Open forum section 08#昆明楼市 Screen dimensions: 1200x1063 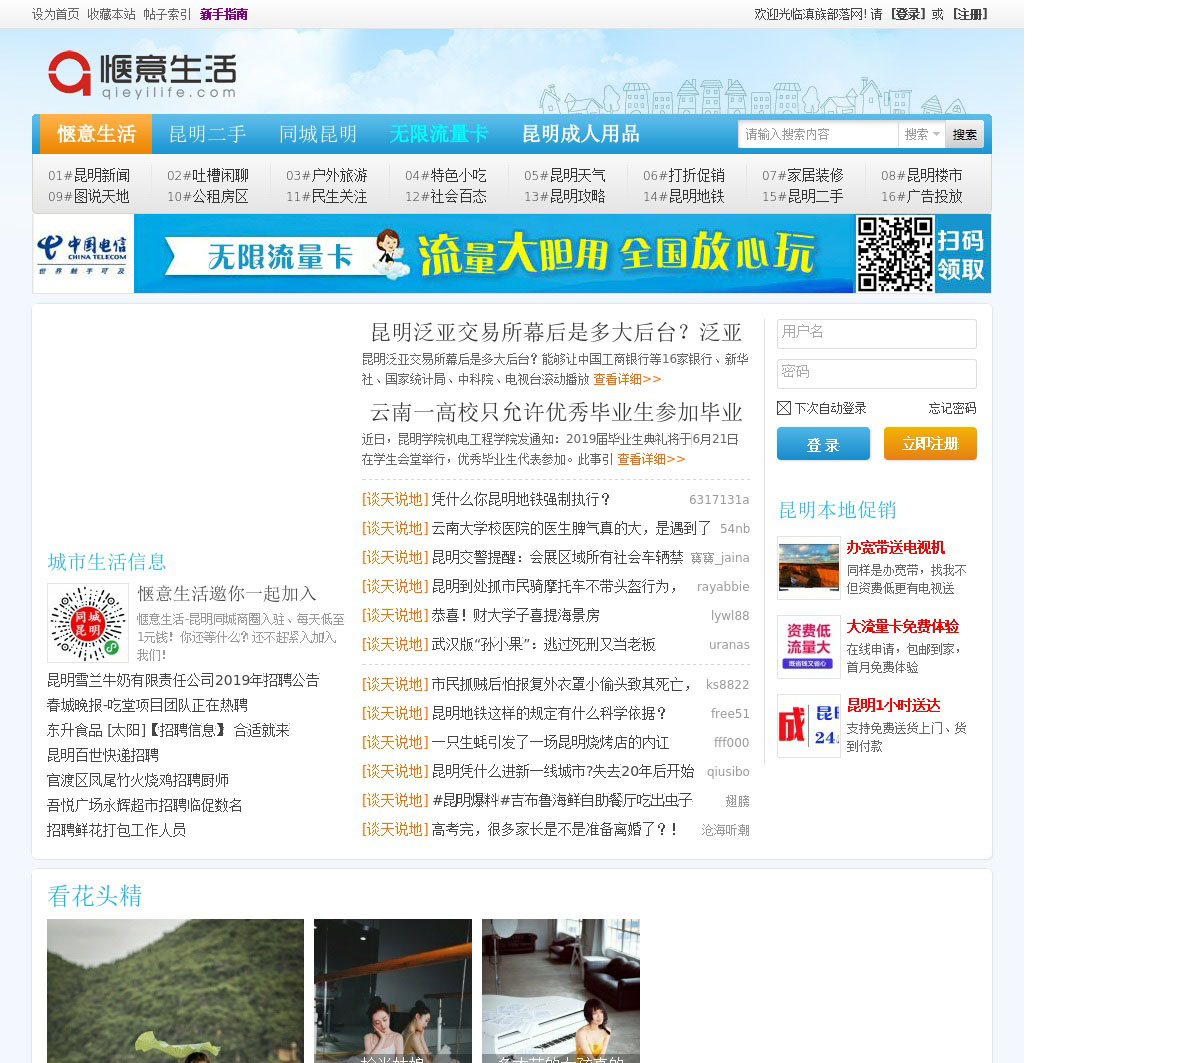922,175
